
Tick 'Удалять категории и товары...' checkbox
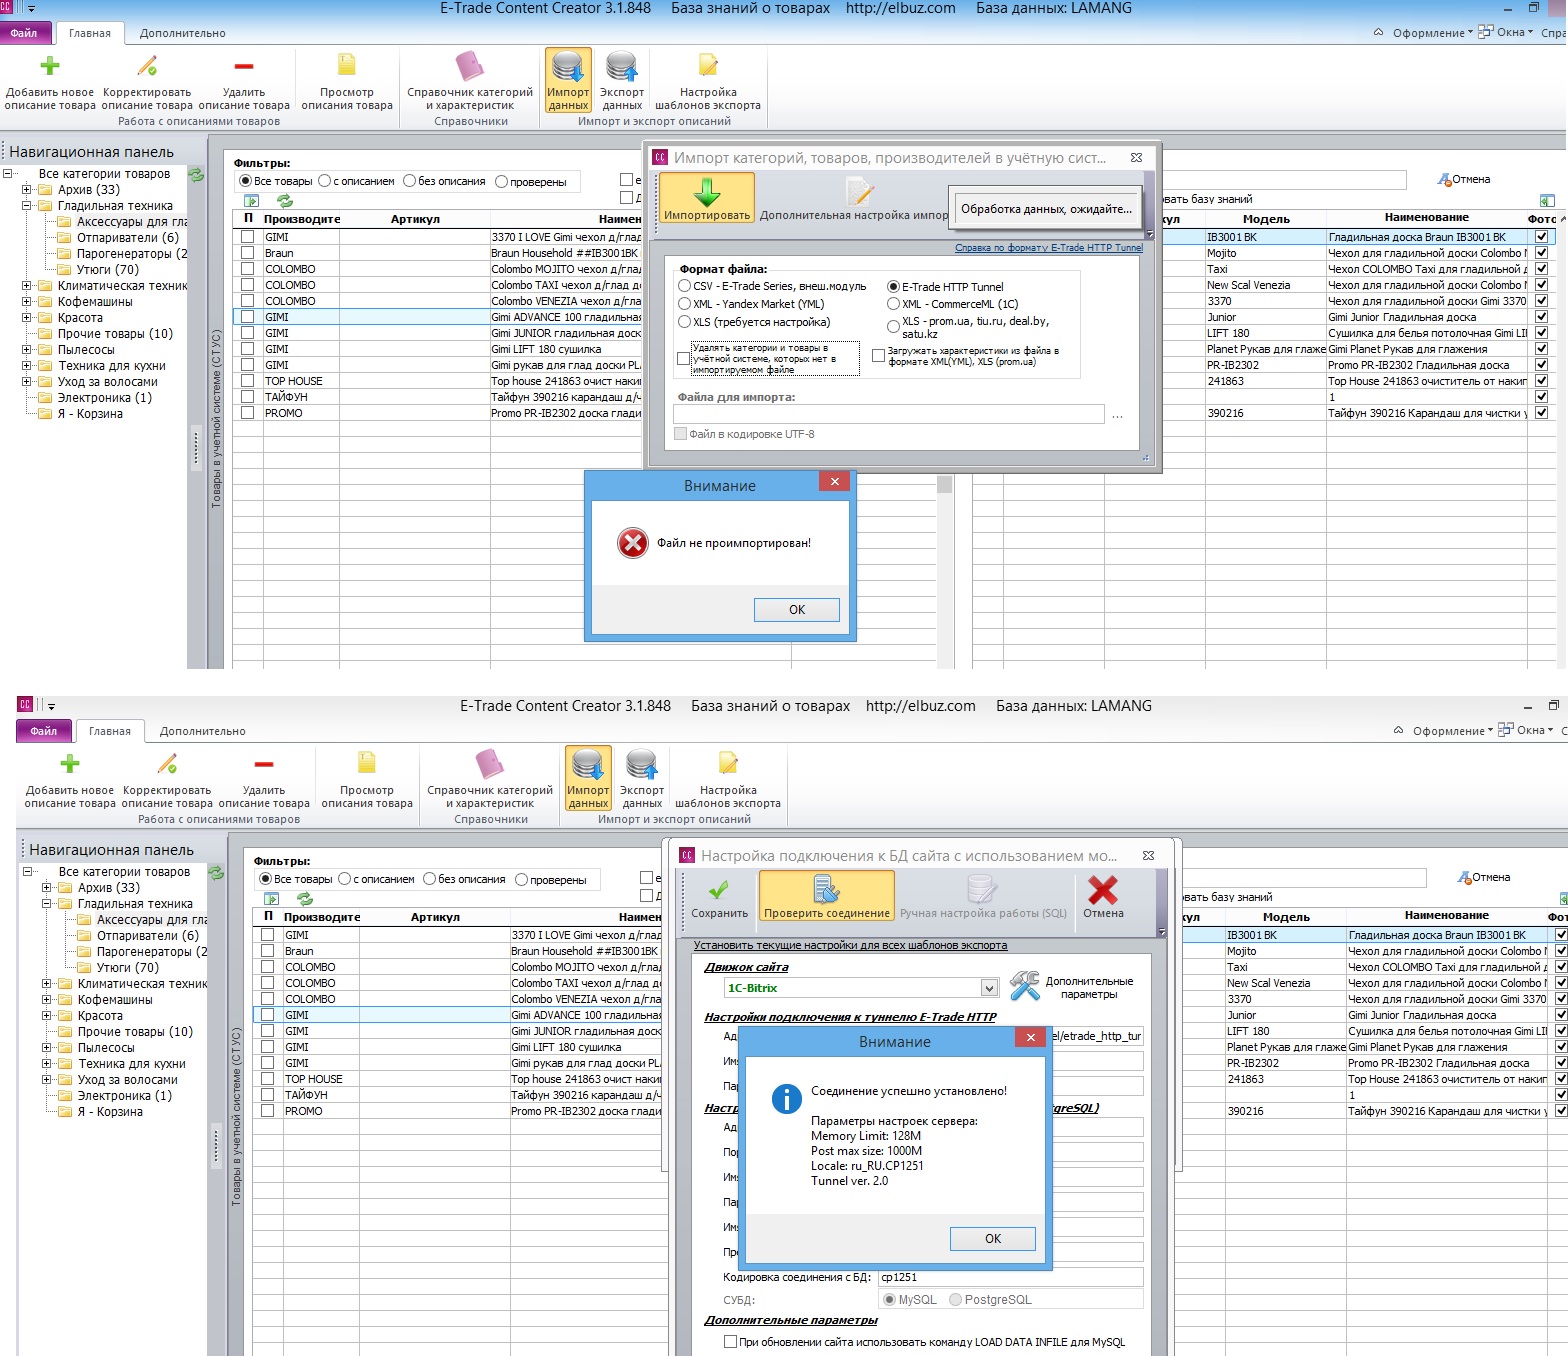[x=683, y=358]
